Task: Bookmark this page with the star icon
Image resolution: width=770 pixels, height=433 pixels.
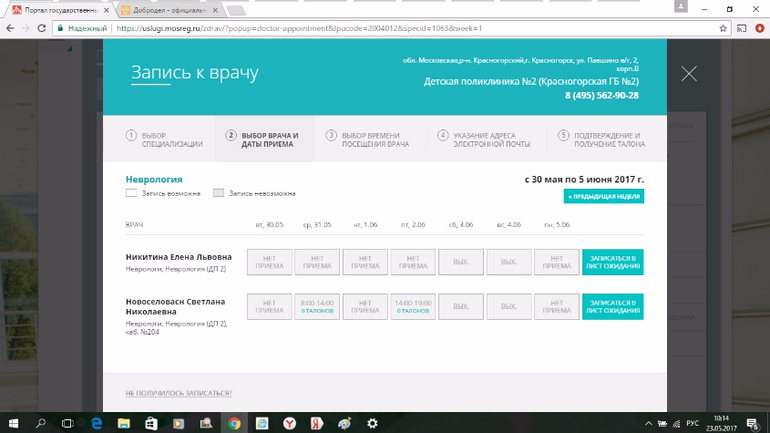Action: (723, 28)
